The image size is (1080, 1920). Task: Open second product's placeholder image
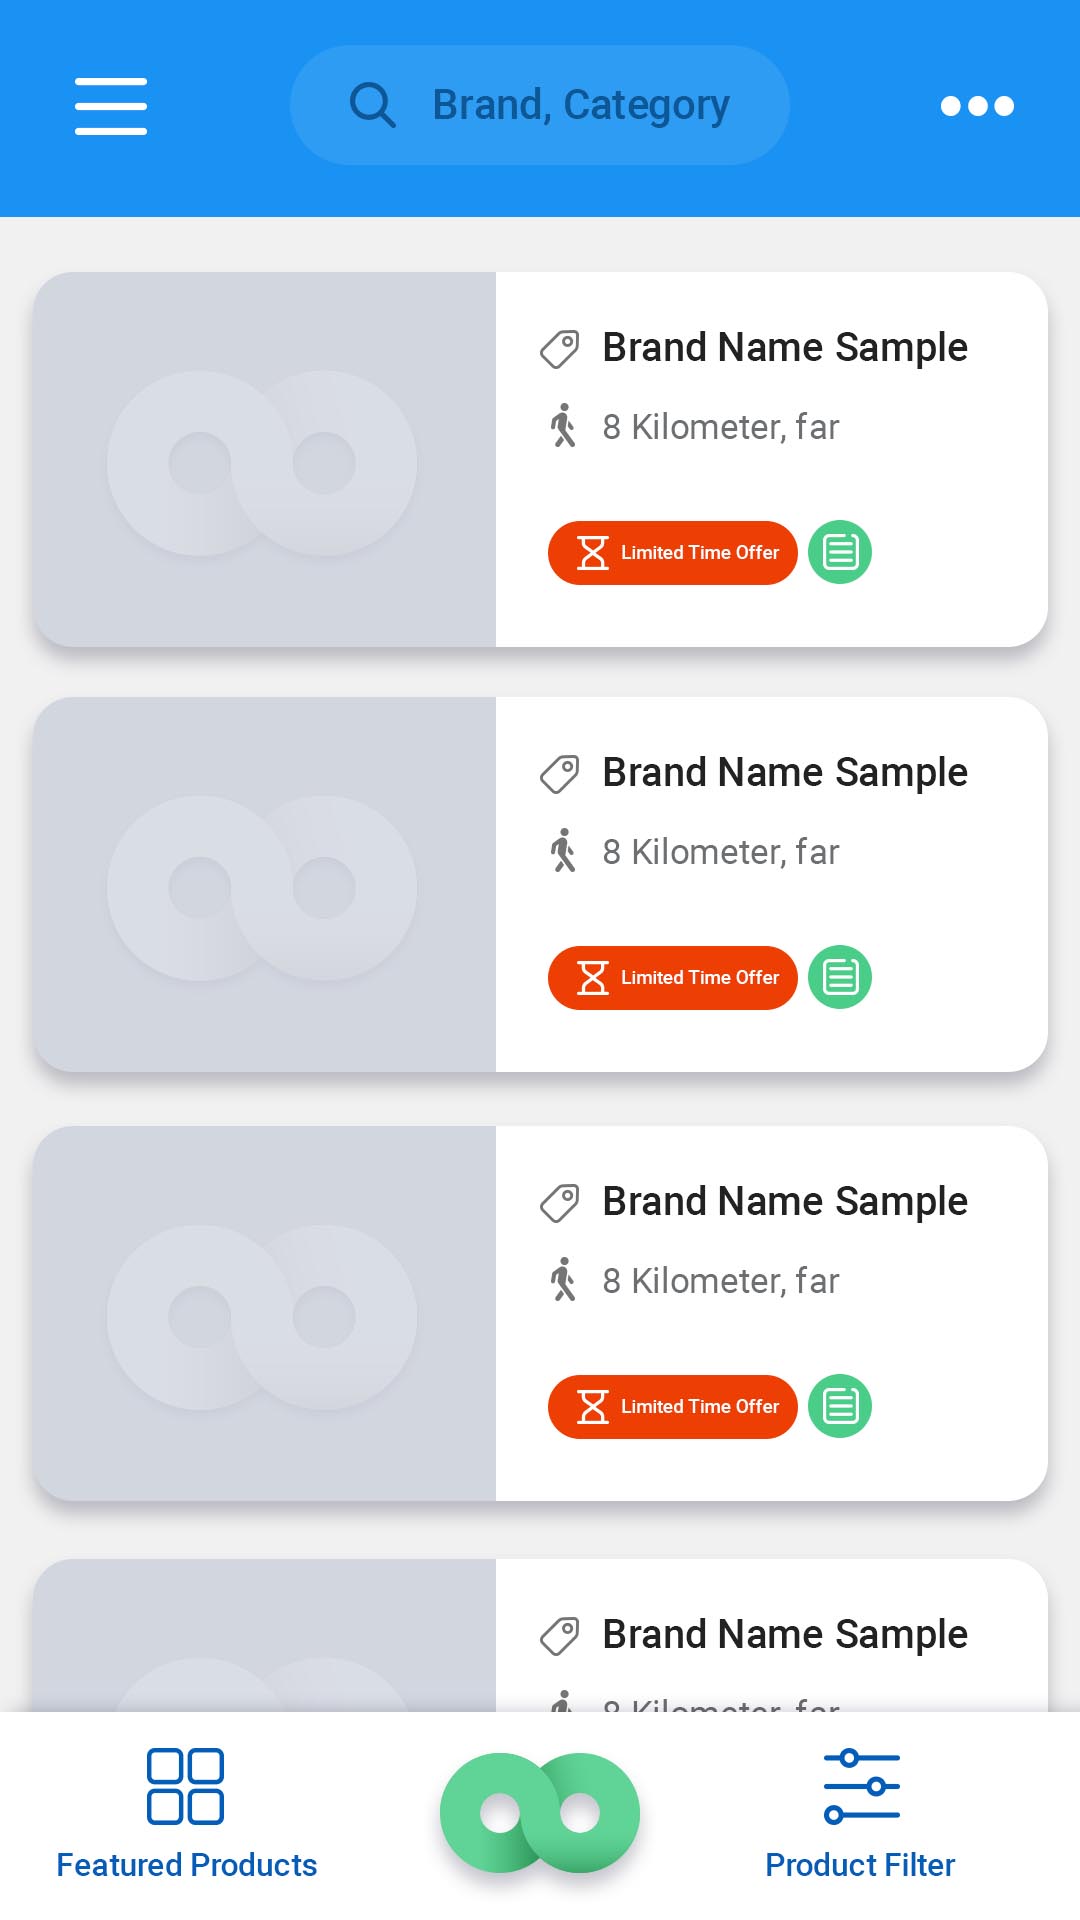pyautogui.click(x=265, y=885)
